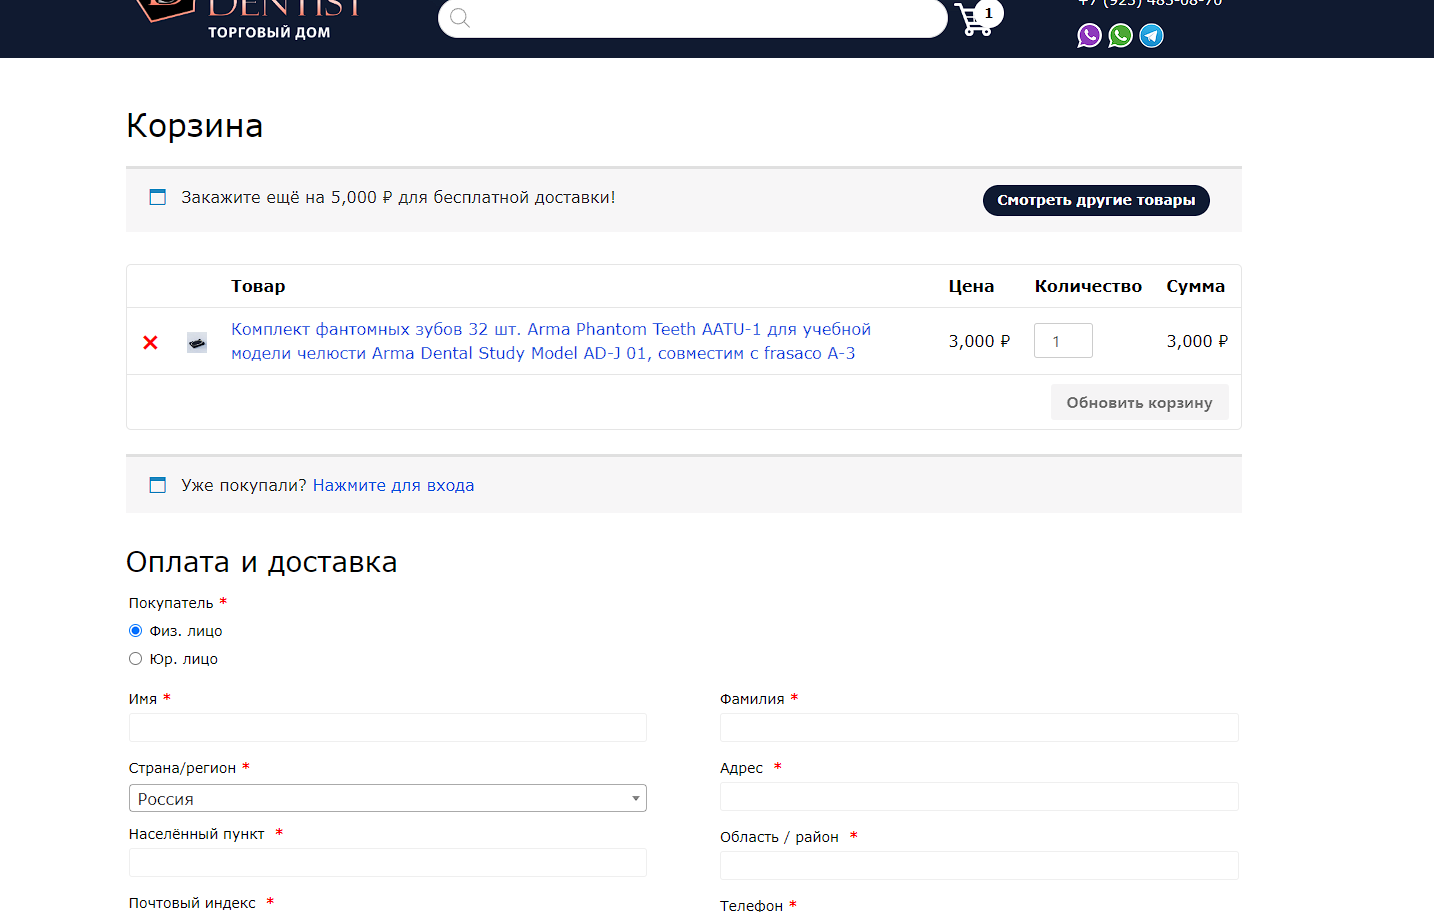
Task: Click the WhatsApp contact icon
Action: (1120, 36)
